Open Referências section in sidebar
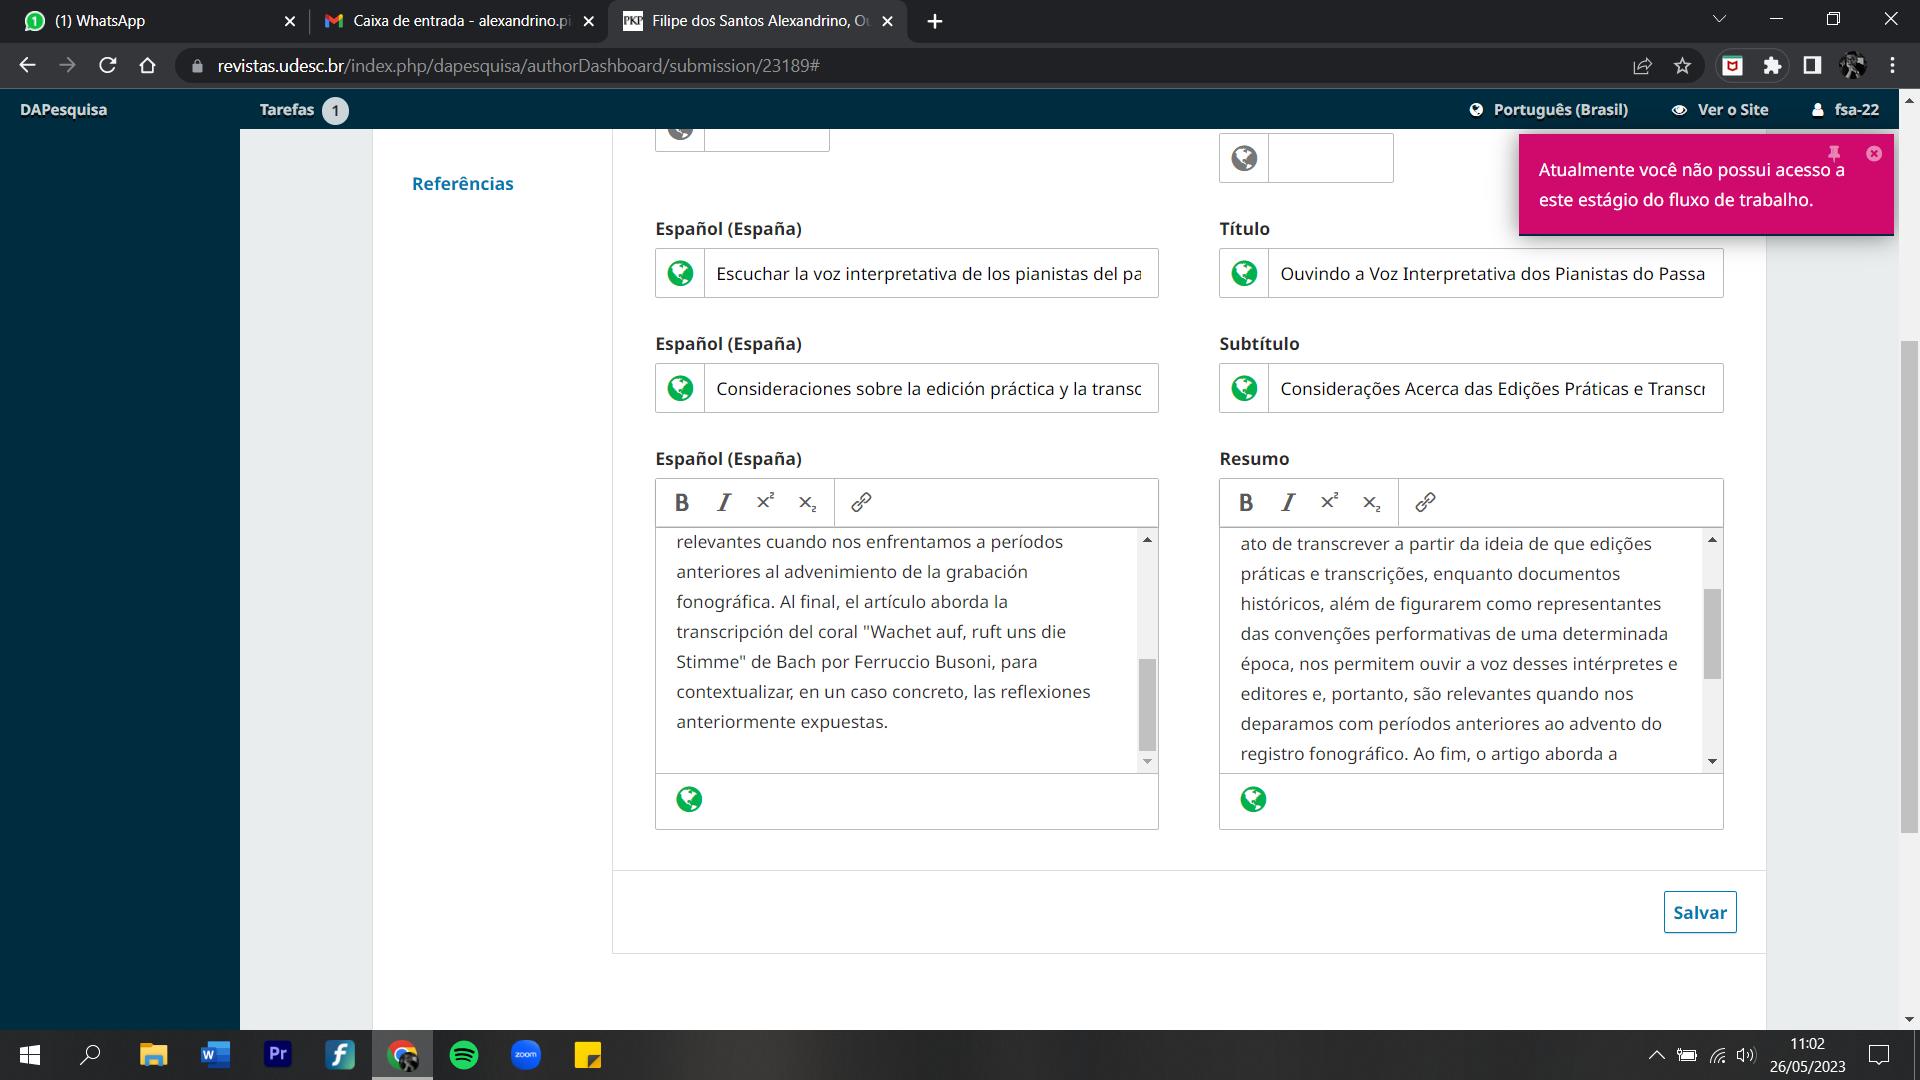1920x1080 pixels. (462, 184)
